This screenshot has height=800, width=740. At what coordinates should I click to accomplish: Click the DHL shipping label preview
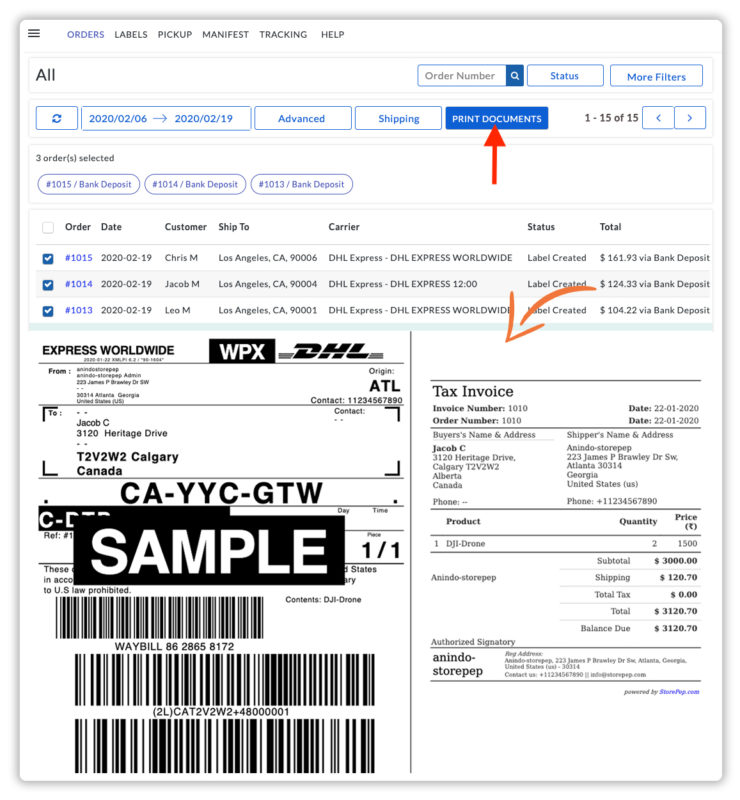click(x=221, y=556)
